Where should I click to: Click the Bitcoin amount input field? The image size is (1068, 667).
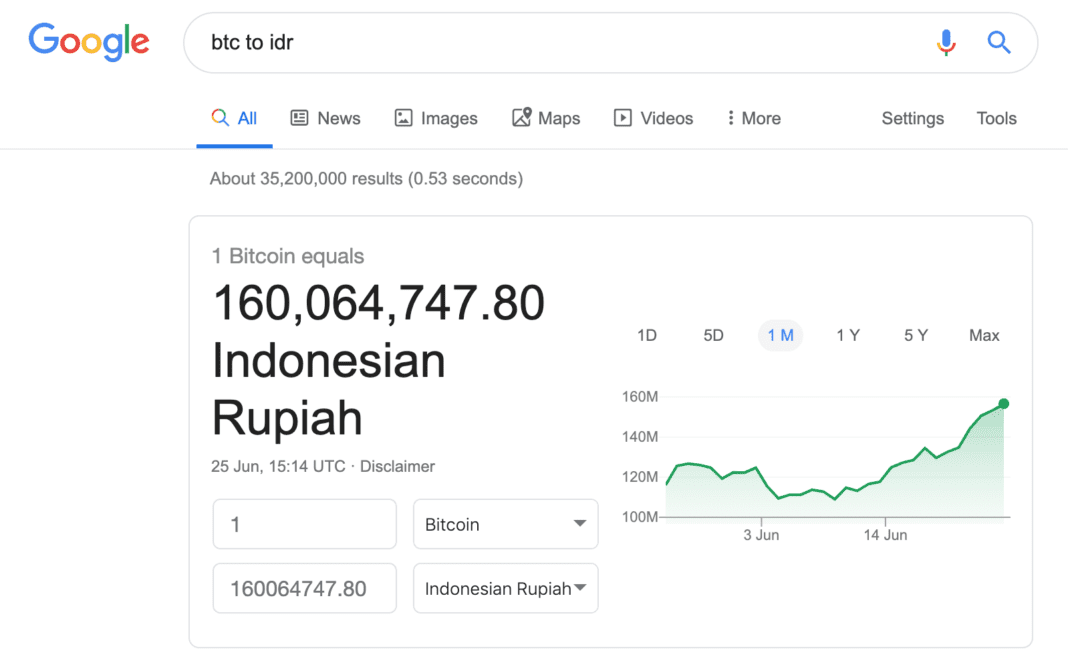pos(304,524)
